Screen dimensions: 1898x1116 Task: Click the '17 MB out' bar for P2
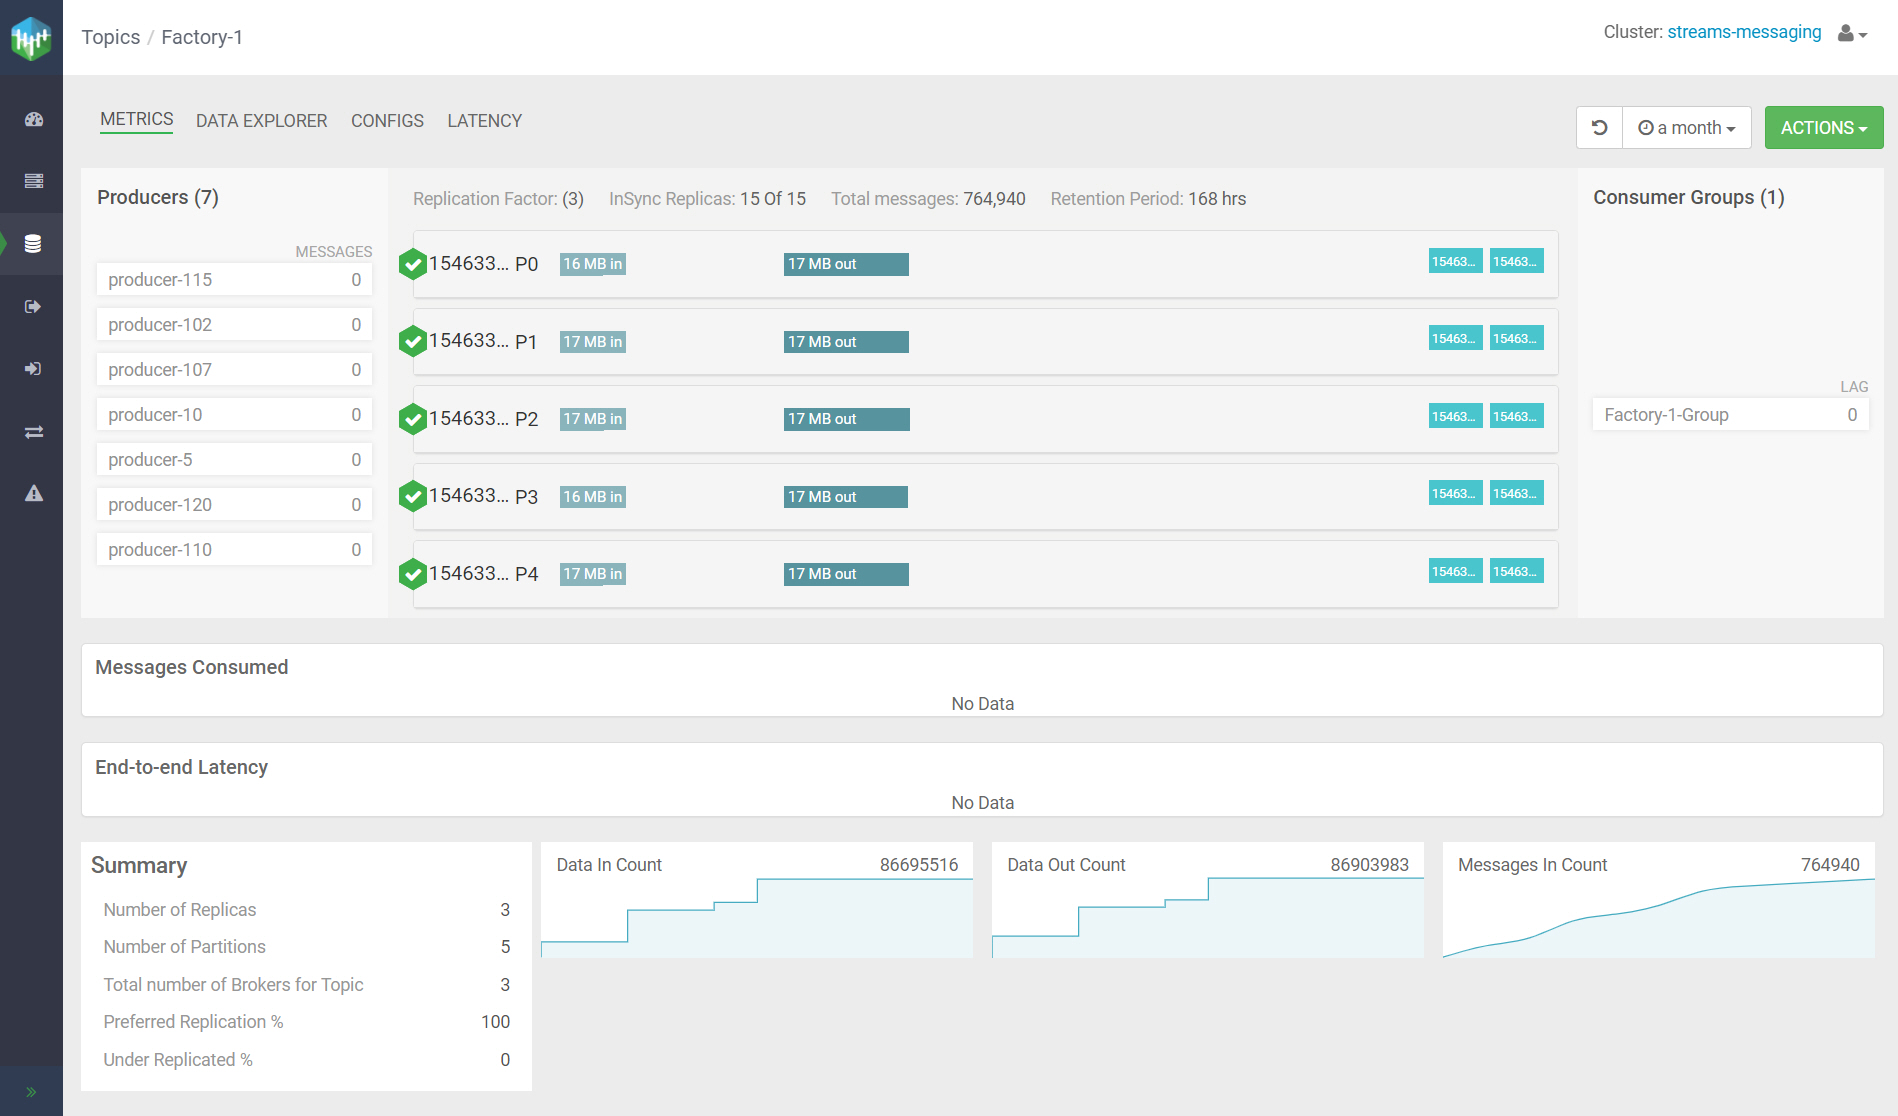847,419
